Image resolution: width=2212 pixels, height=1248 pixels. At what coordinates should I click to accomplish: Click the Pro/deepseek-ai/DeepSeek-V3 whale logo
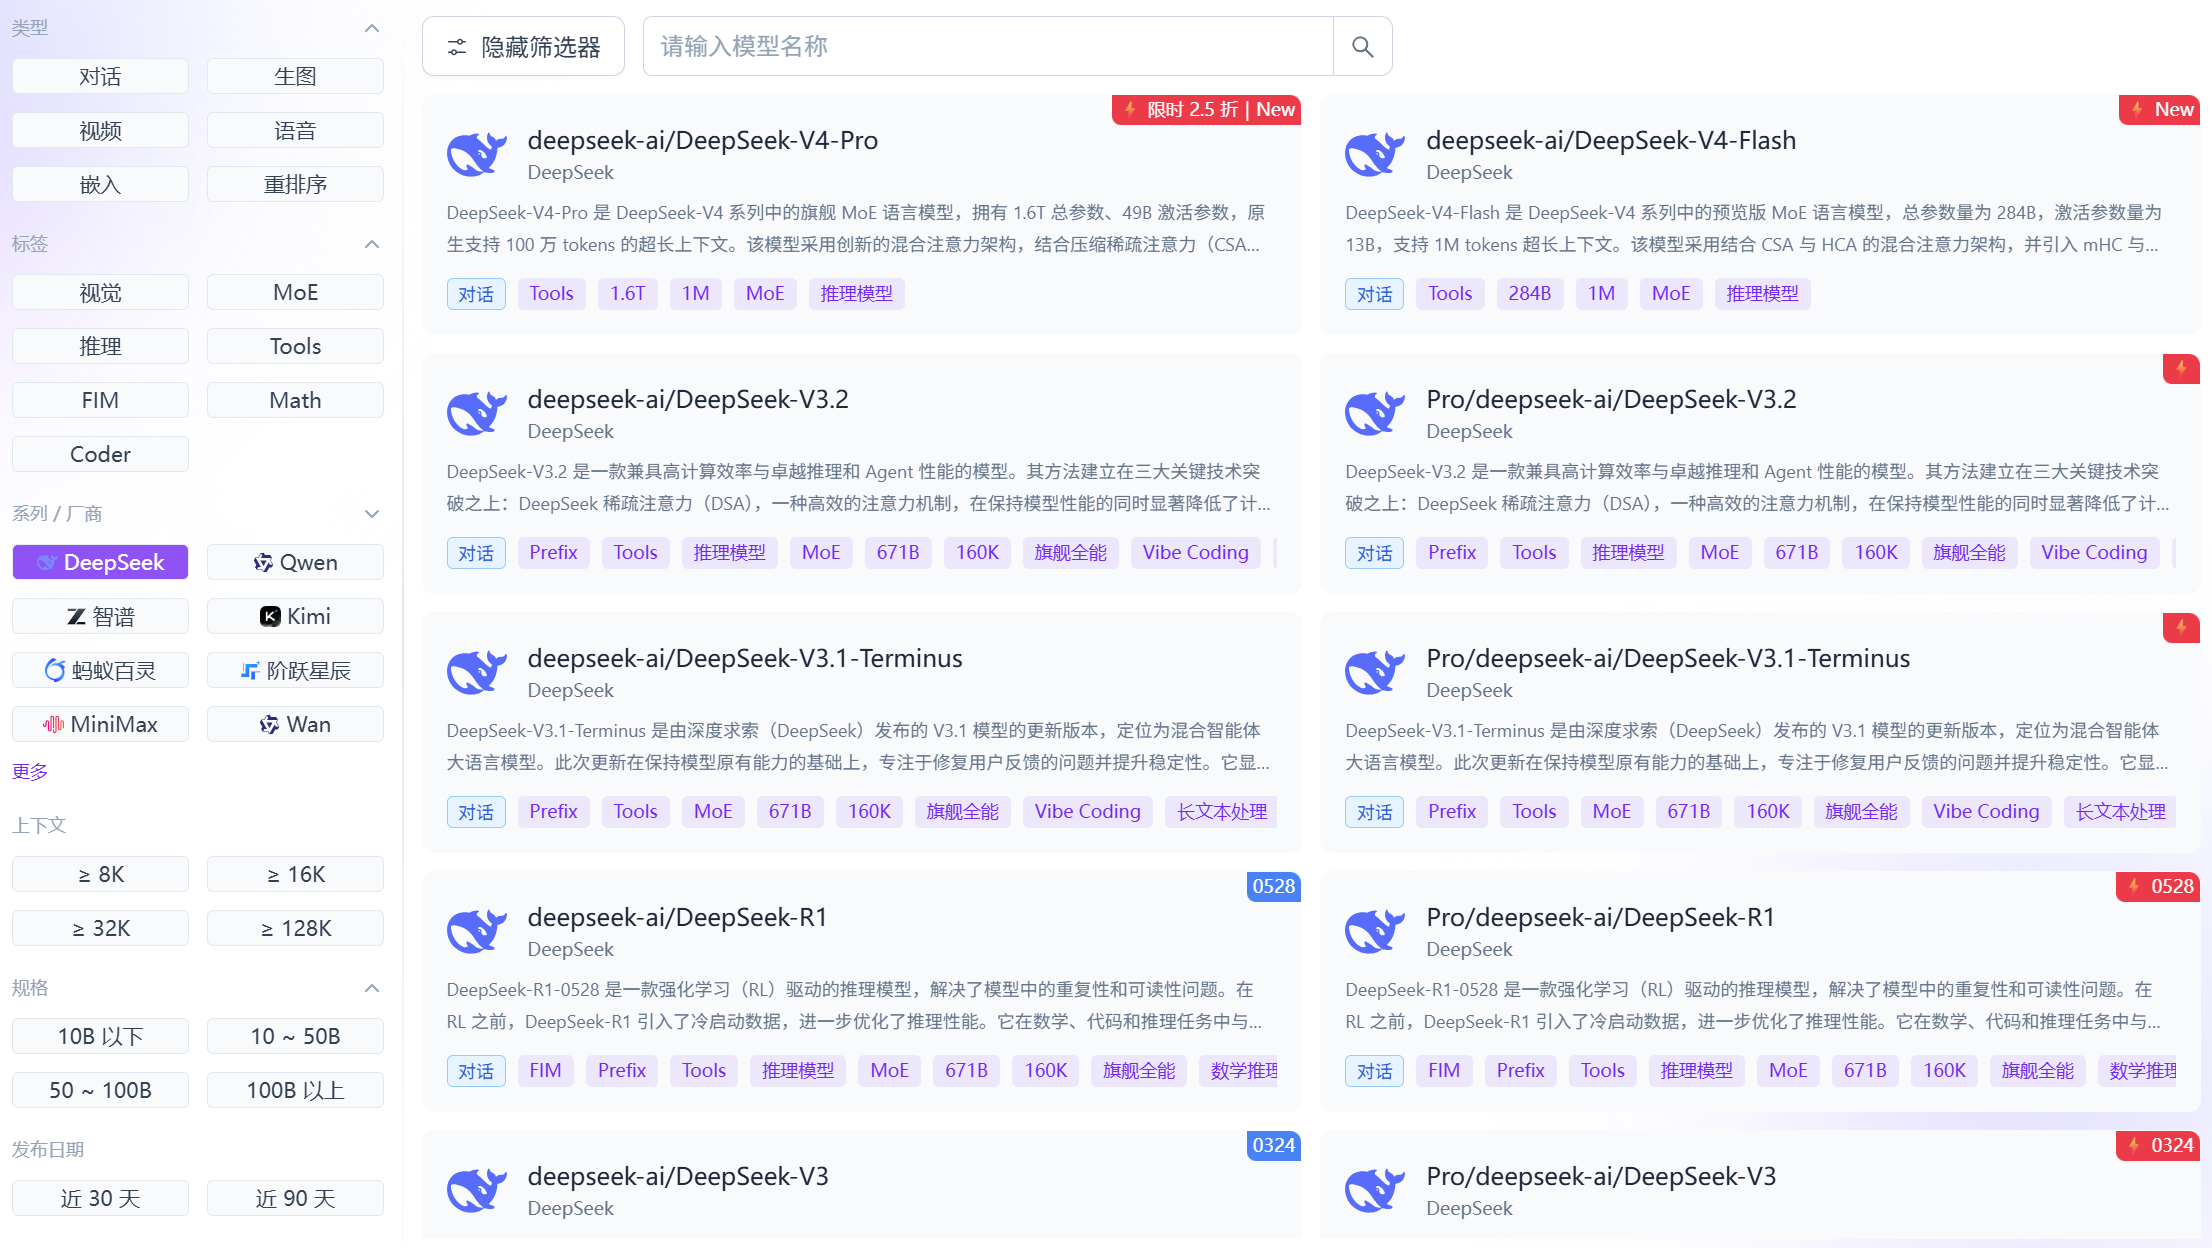coord(1375,1190)
